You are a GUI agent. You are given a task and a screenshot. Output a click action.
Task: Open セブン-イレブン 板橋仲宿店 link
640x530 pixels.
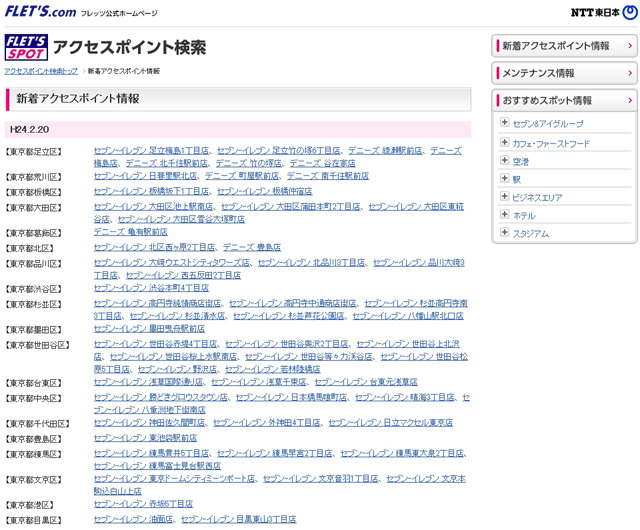tap(264, 192)
